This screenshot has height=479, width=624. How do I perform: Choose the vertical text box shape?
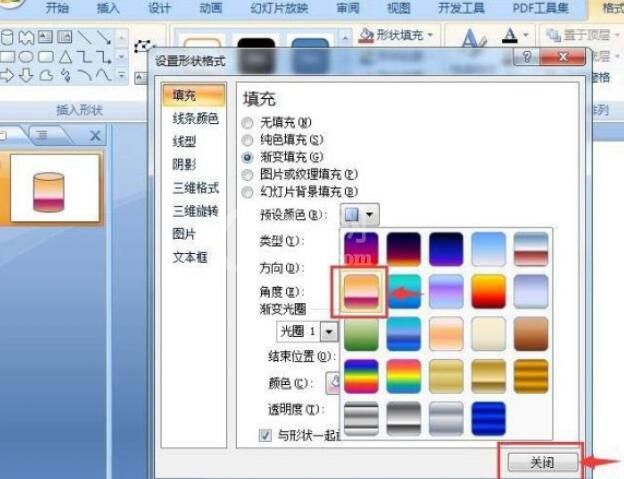point(64,37)
